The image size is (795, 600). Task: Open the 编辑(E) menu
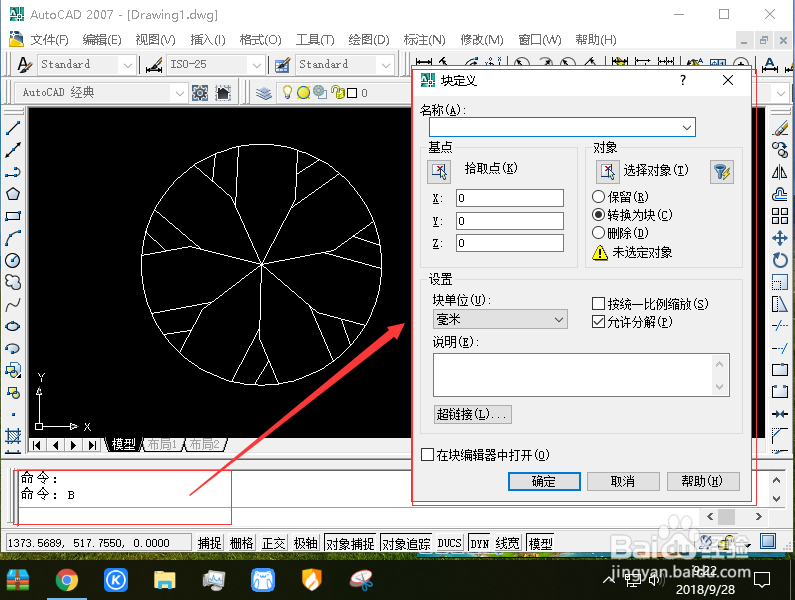point(101,40)
